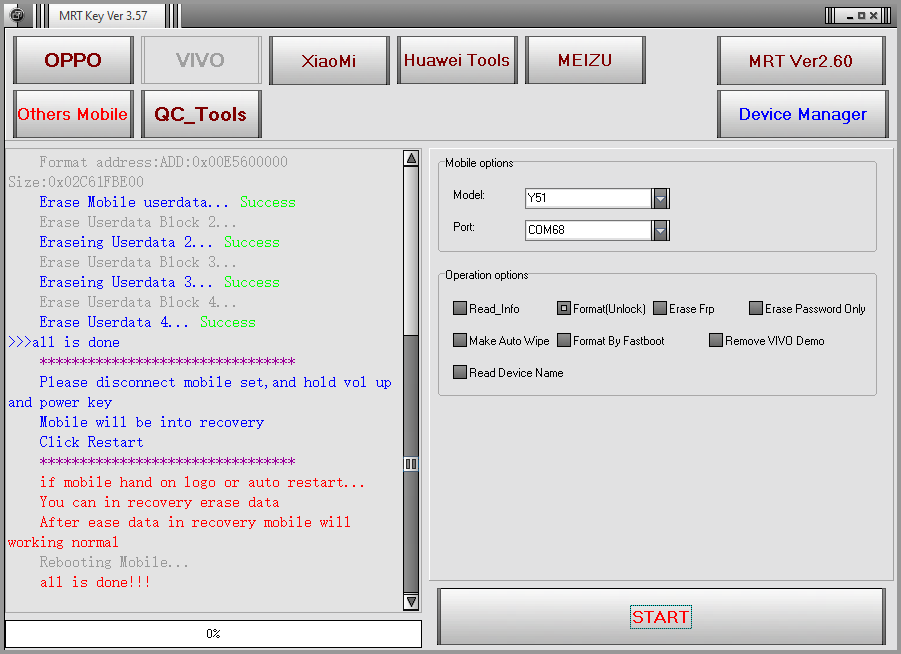Open Huawei Tools section
901x654 pixels.
point(457,60)
